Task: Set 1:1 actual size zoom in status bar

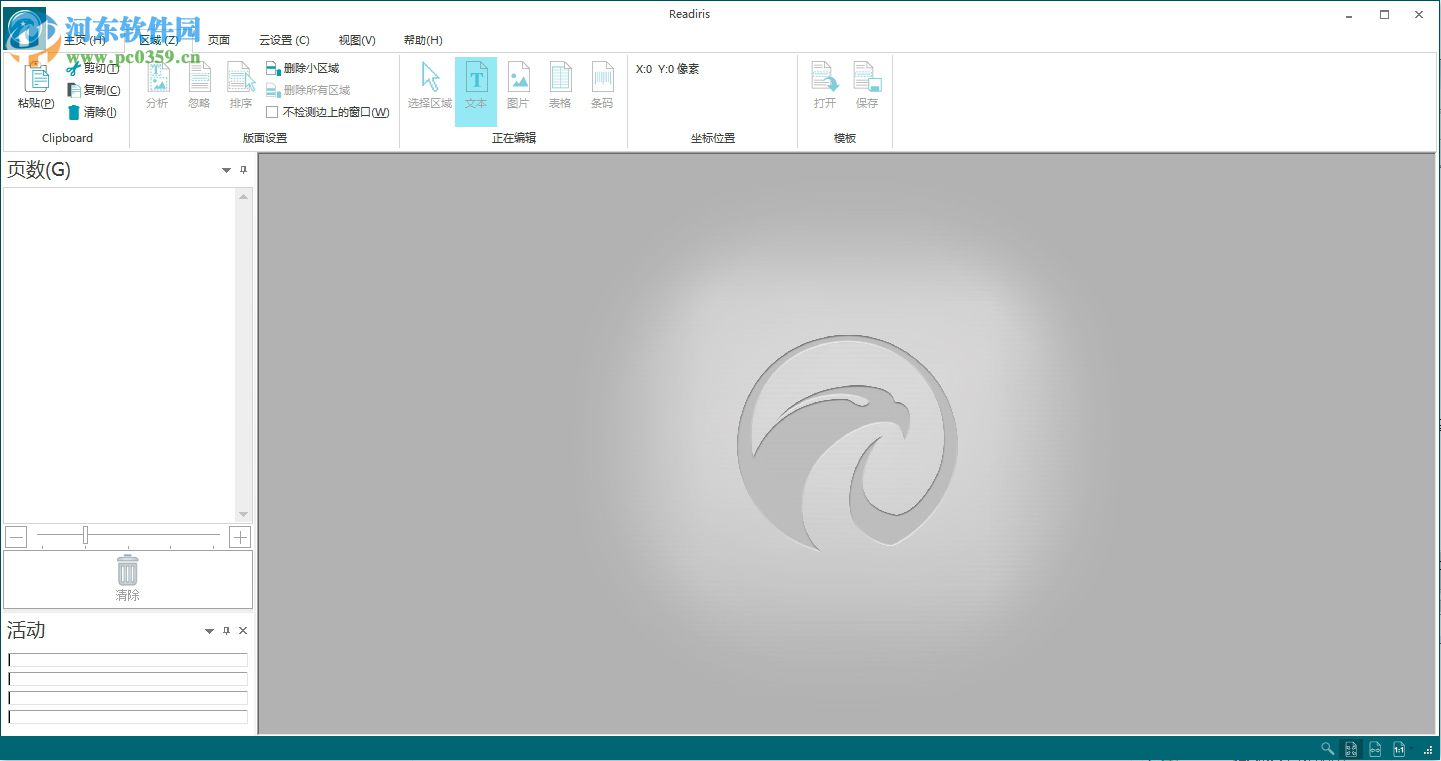Action: point(1399,749)
